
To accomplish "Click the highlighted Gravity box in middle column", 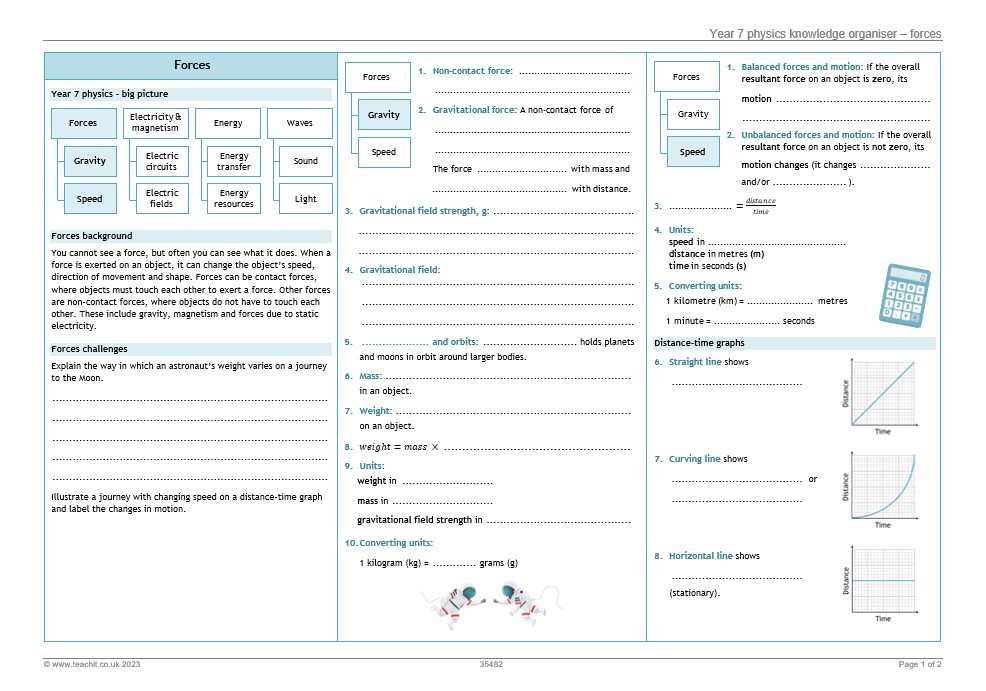I will point(384,114).
